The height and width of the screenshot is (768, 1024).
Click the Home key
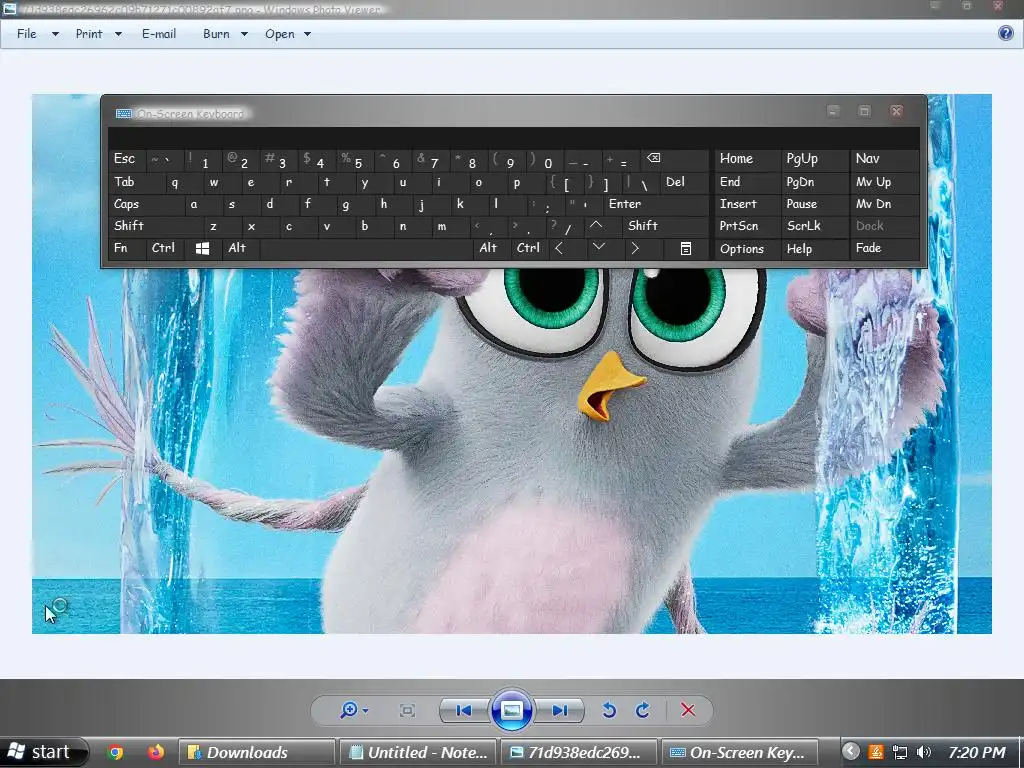click(x=746, y=159)
